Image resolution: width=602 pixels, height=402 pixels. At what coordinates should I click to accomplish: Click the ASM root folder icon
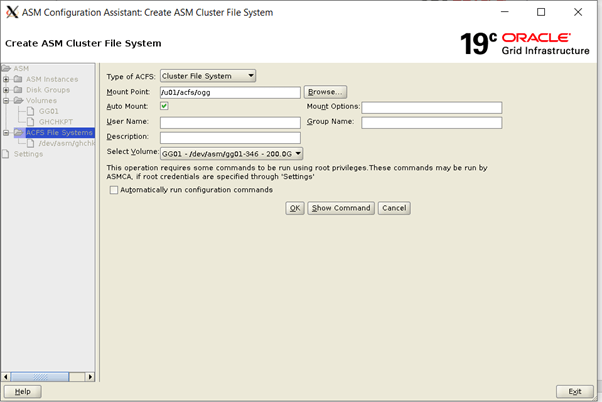tap(7, 68)
